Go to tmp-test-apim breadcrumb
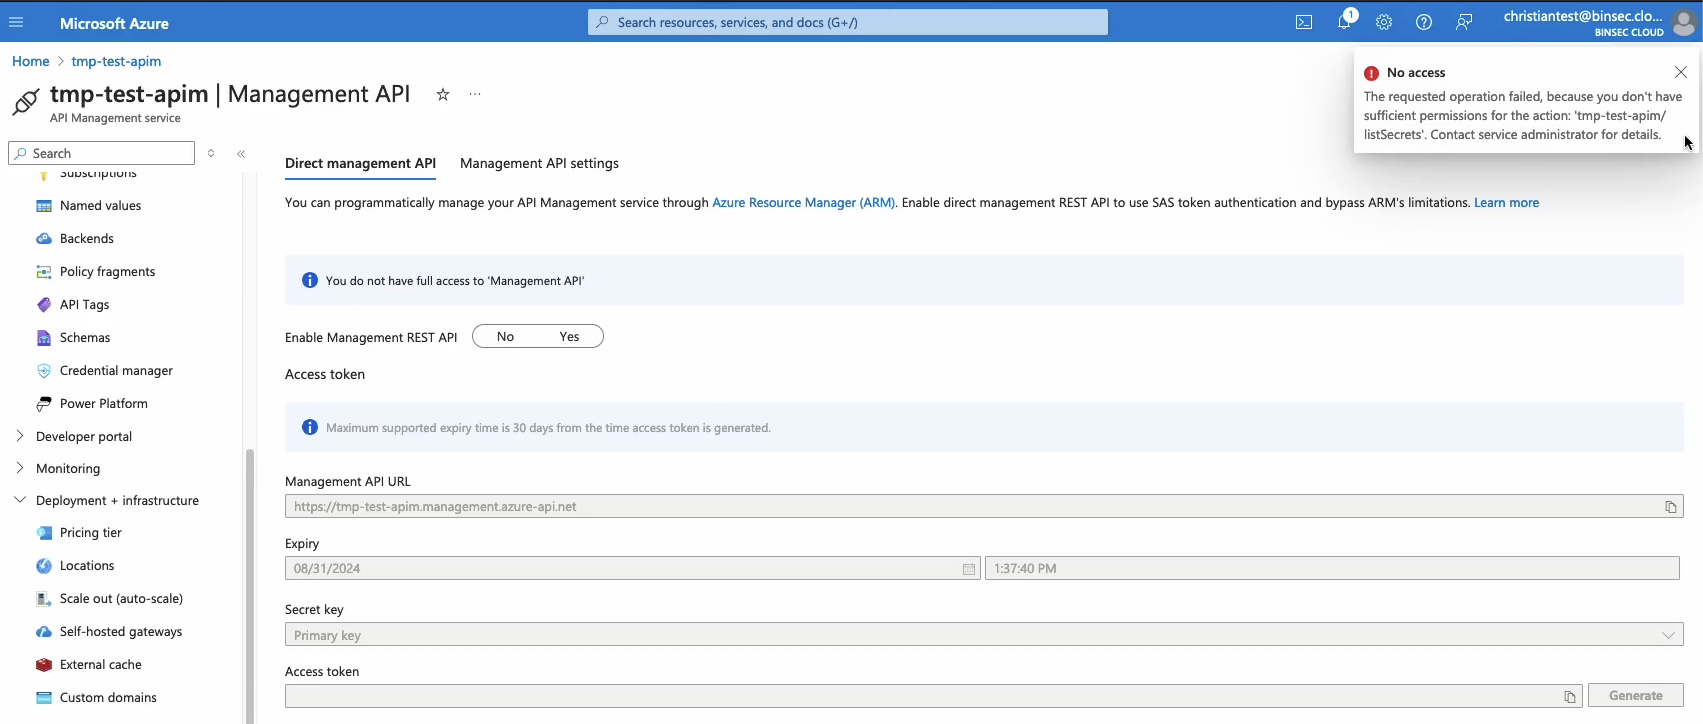This screenshot has height=724, width=1703. (x=116, y=61)
